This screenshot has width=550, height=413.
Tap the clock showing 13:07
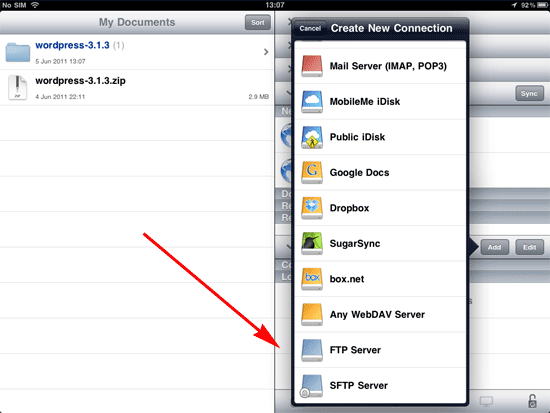[x=275, y=5]
